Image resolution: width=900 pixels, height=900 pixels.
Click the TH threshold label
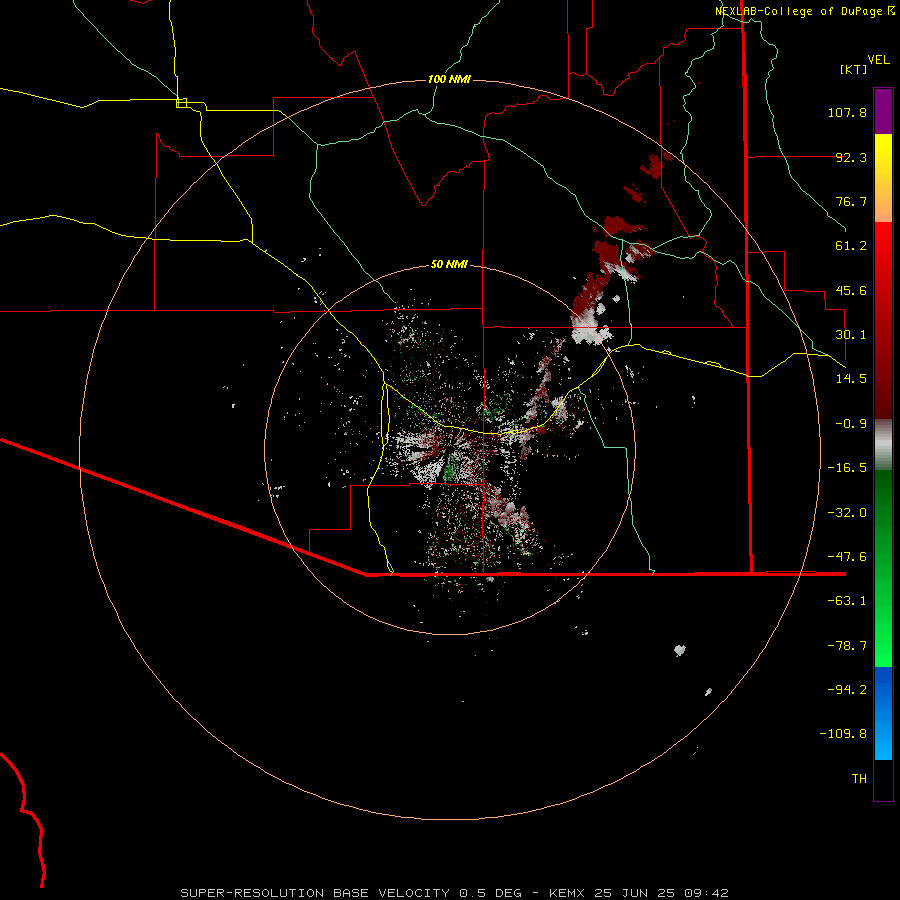[859, 779]
